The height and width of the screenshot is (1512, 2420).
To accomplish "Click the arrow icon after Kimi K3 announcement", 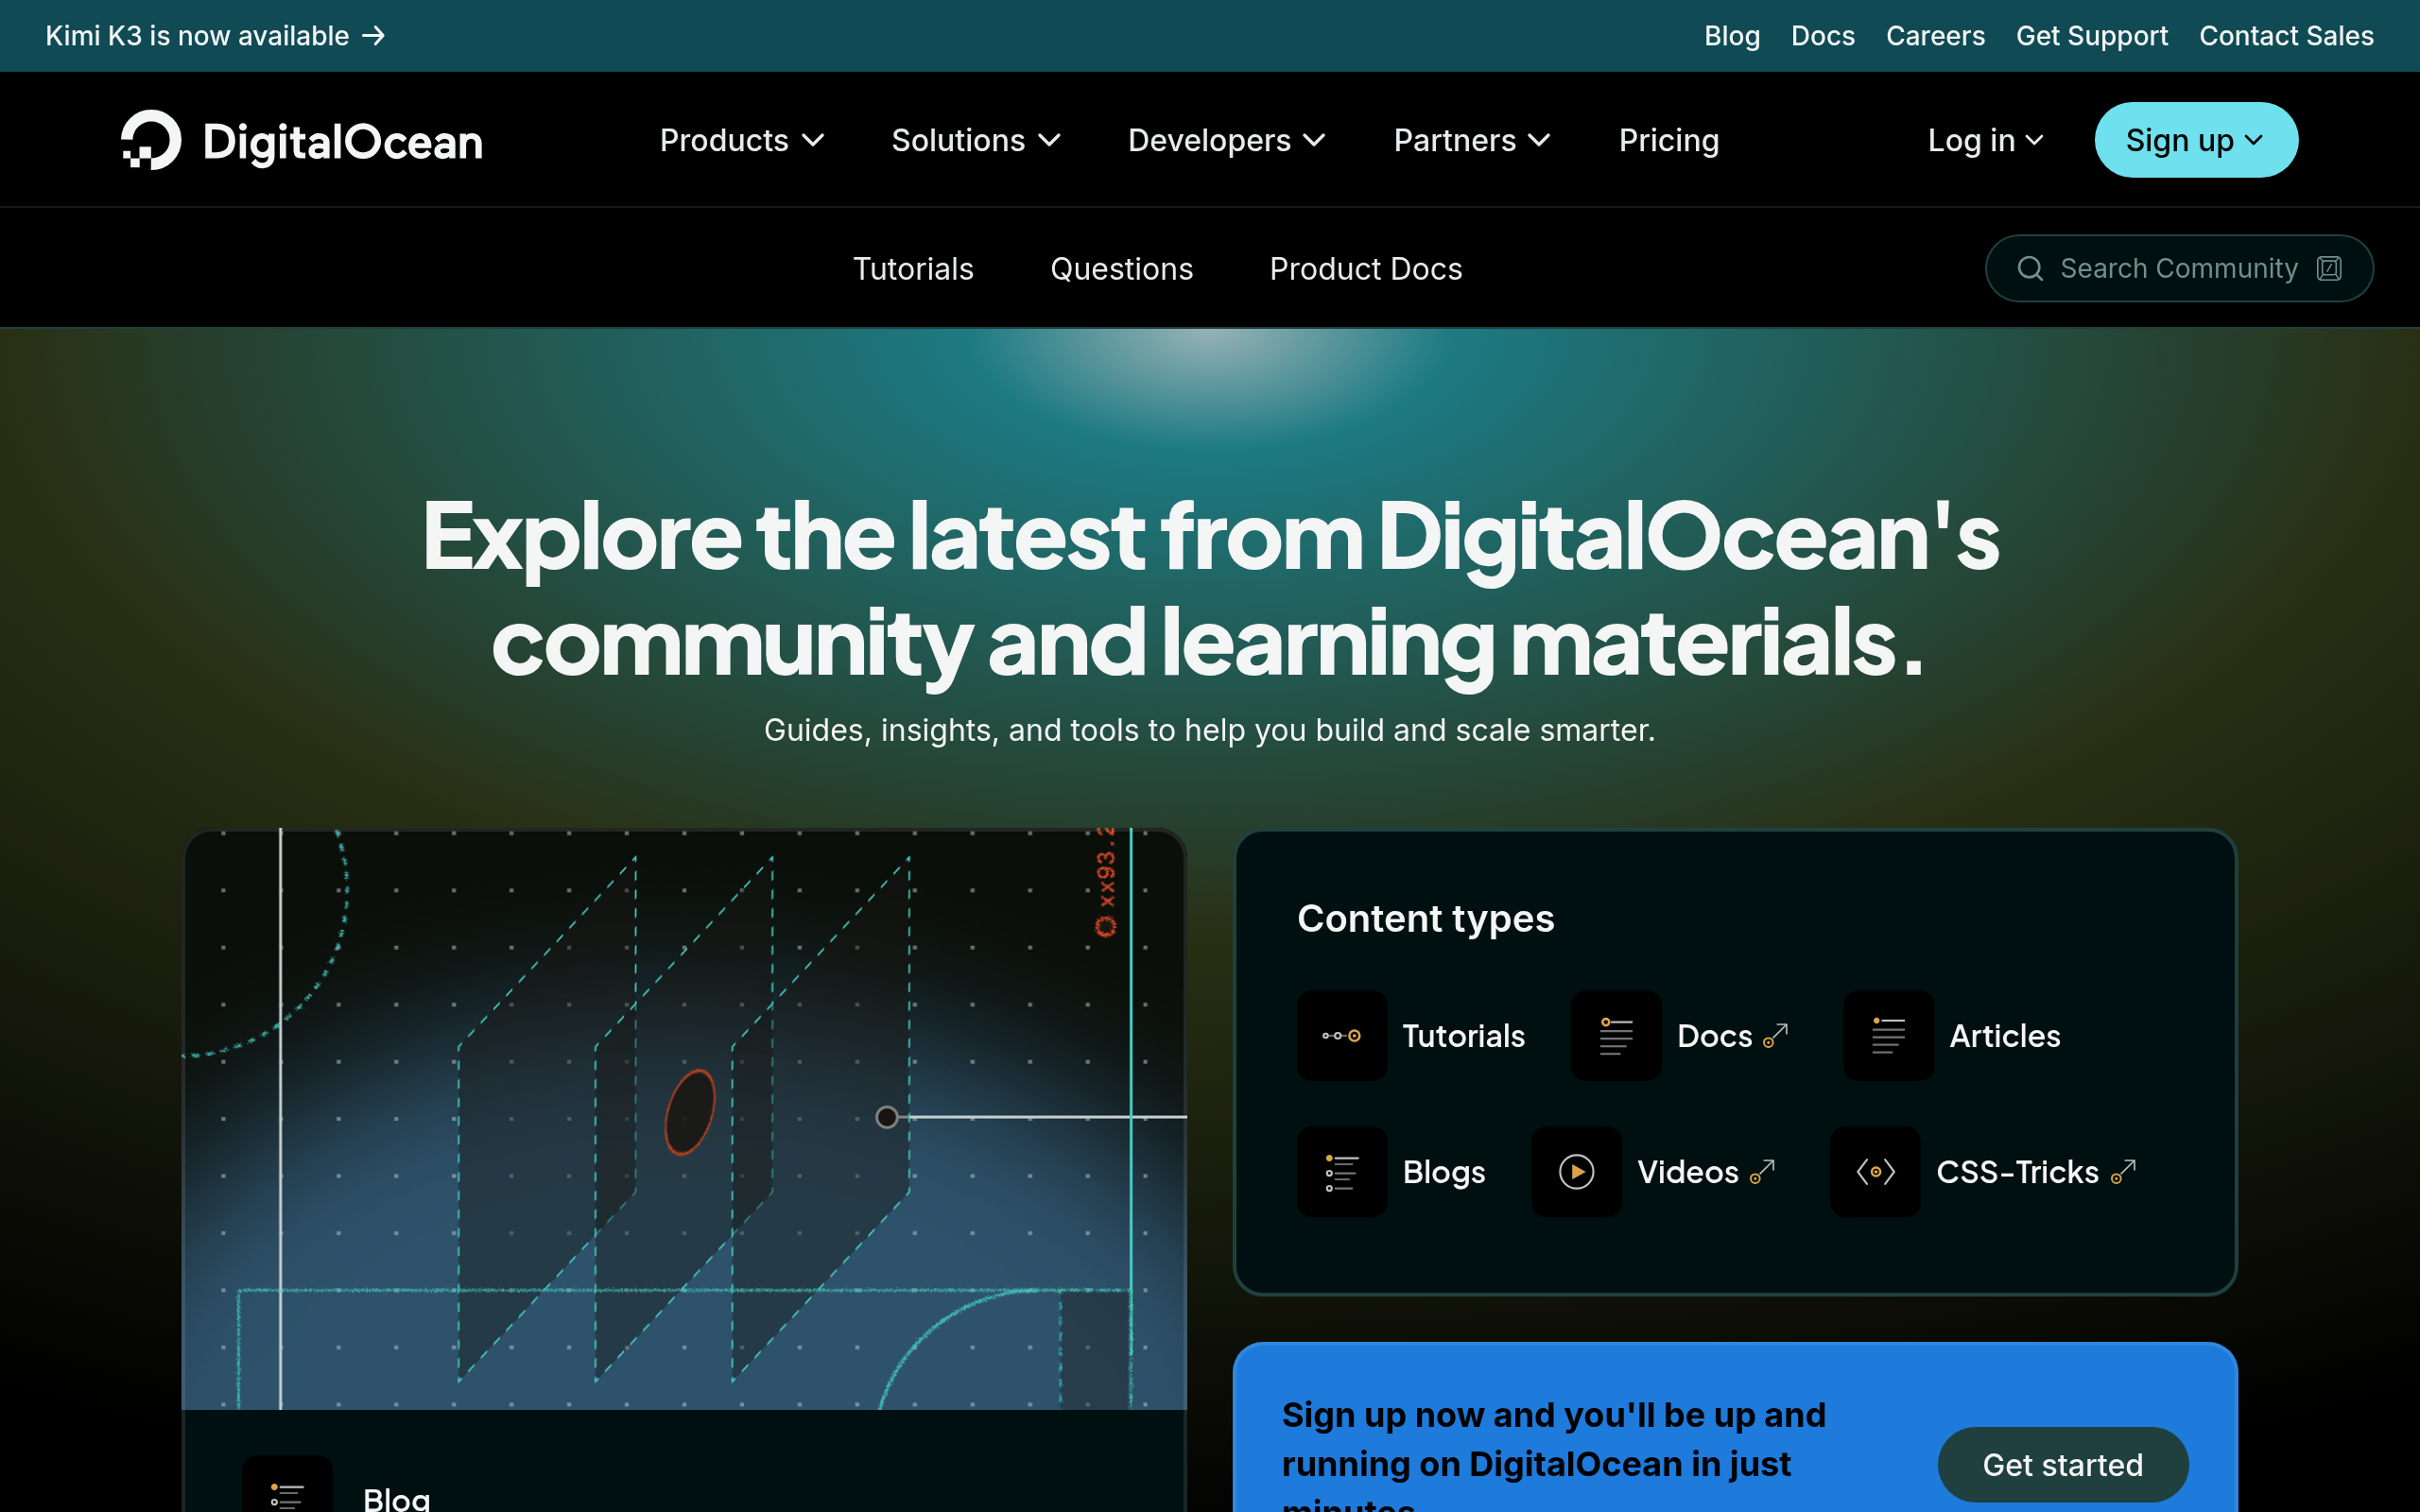I will coord(373,36).
